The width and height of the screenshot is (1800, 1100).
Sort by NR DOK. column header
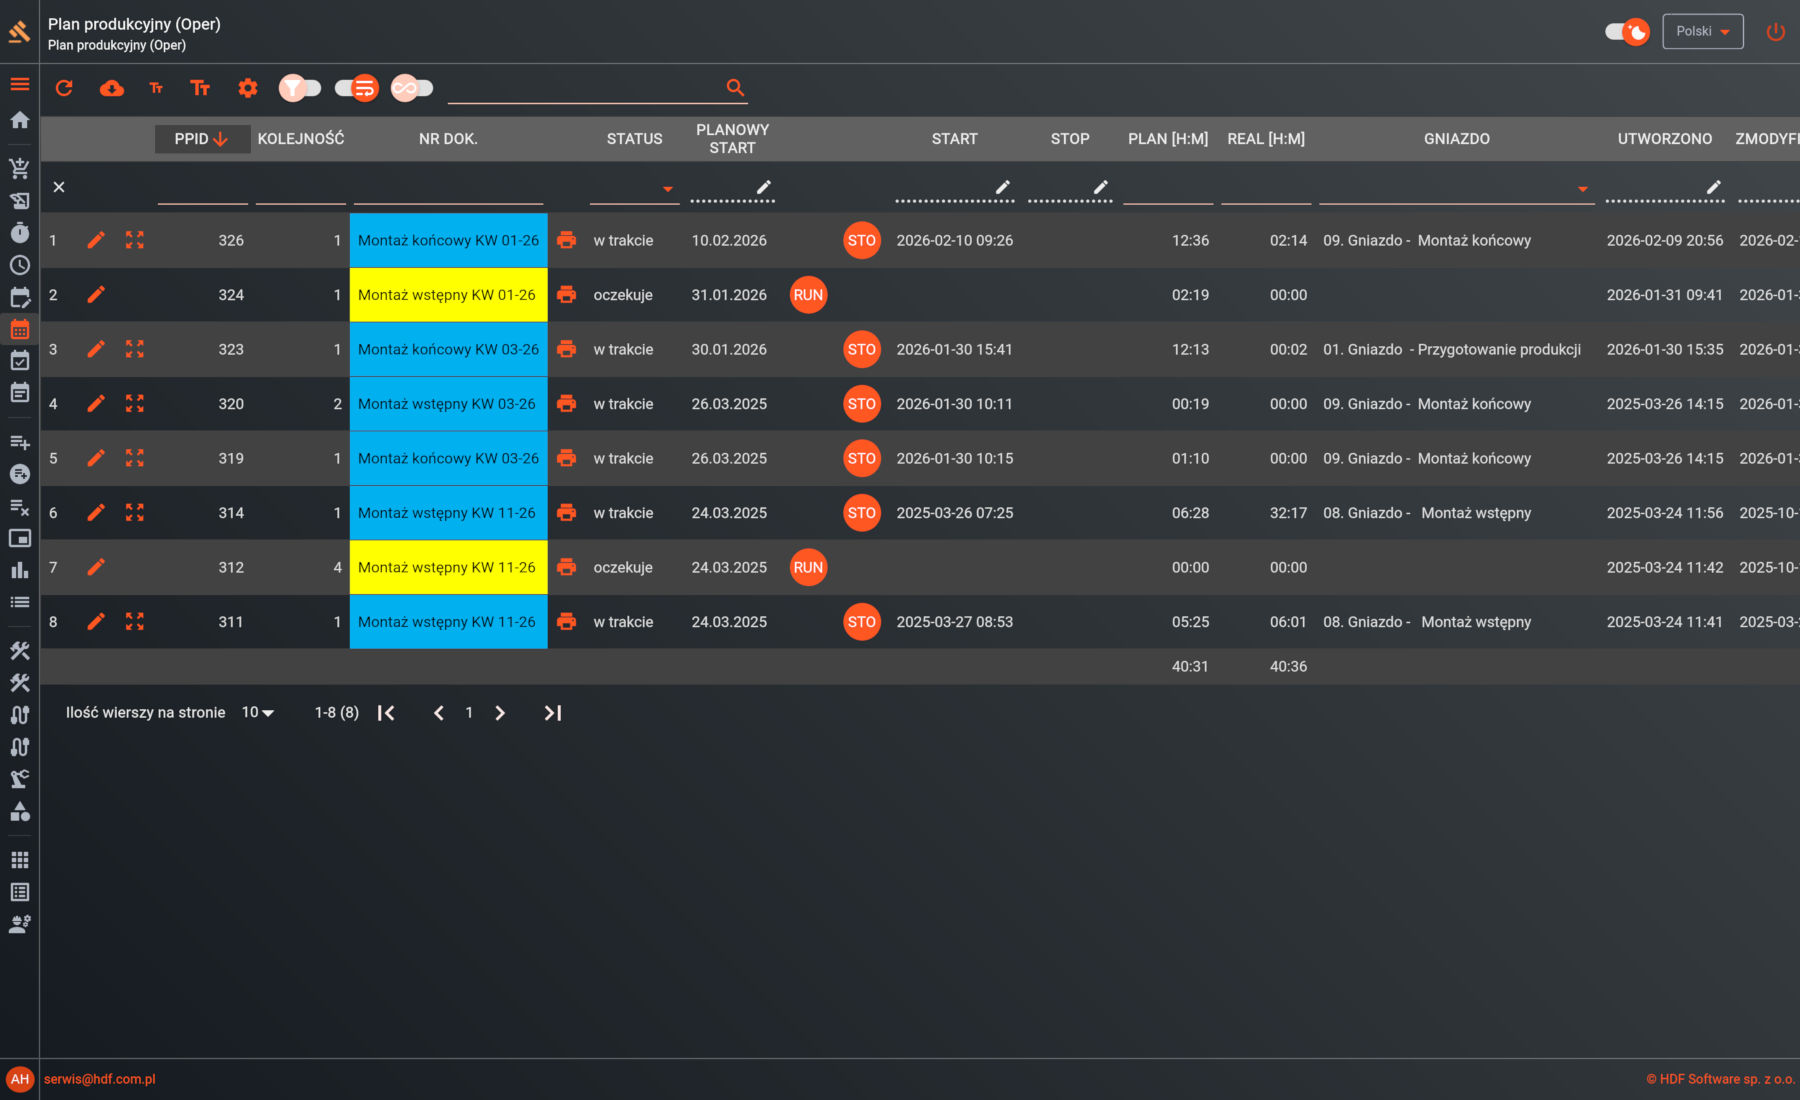tap(448, 139)
